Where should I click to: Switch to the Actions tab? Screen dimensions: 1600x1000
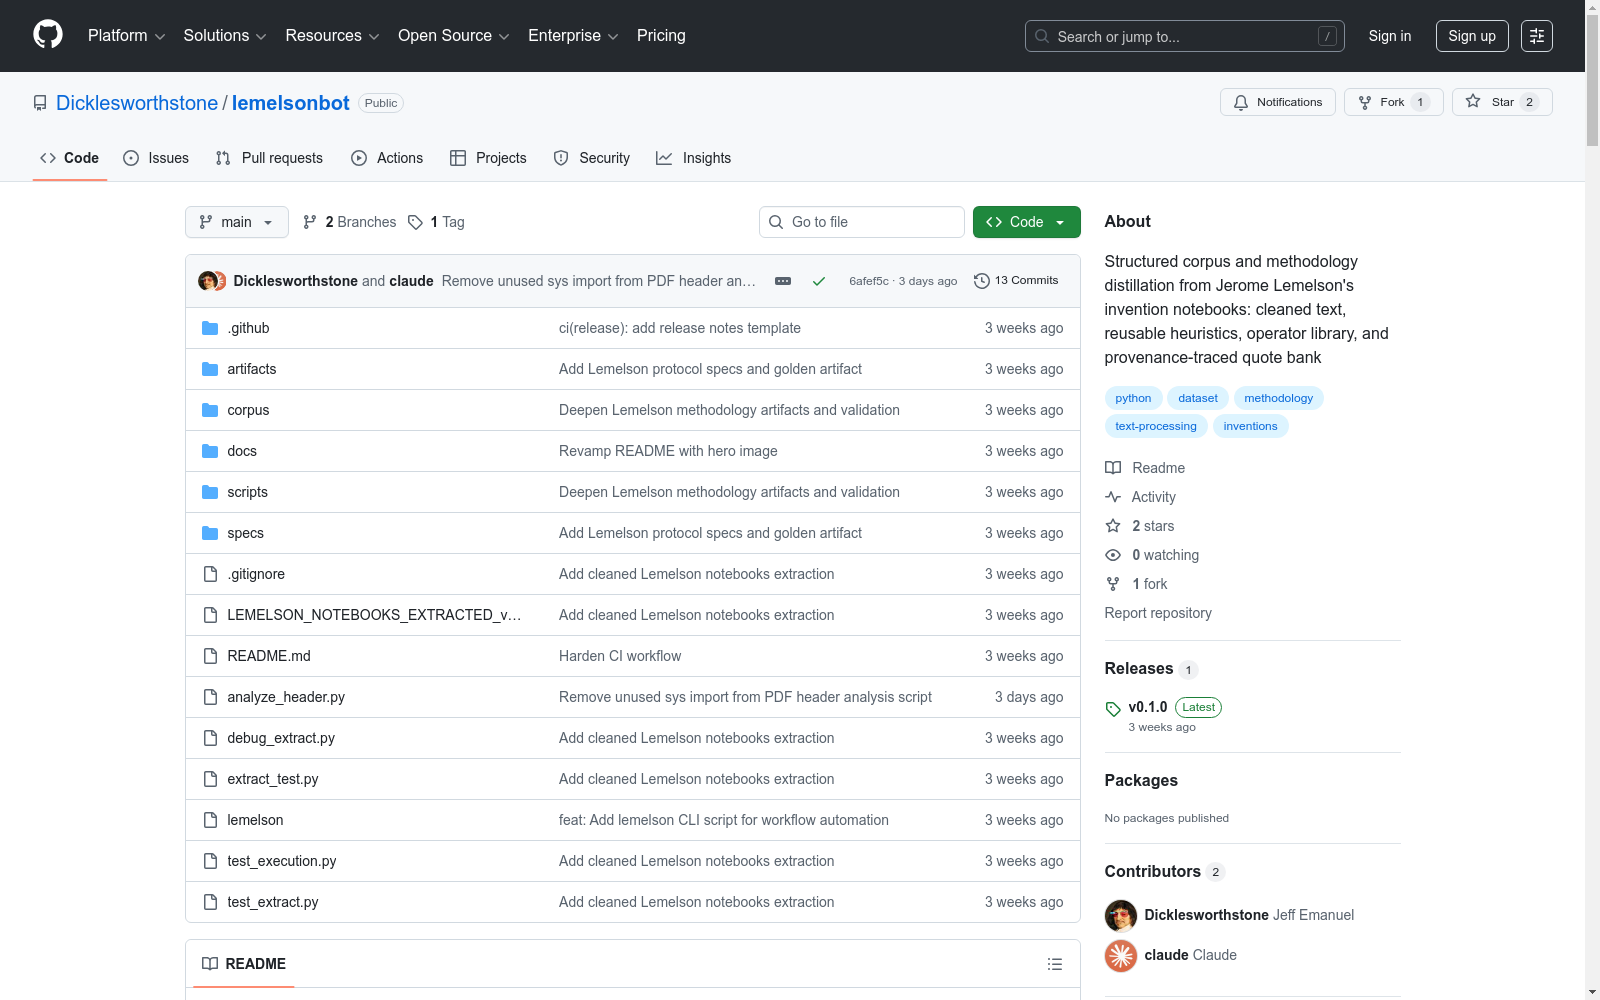(x=387, y=158)
